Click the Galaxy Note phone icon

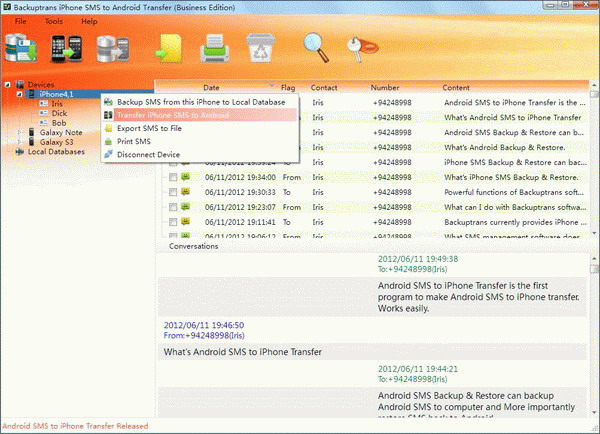[x=32, y=132]
